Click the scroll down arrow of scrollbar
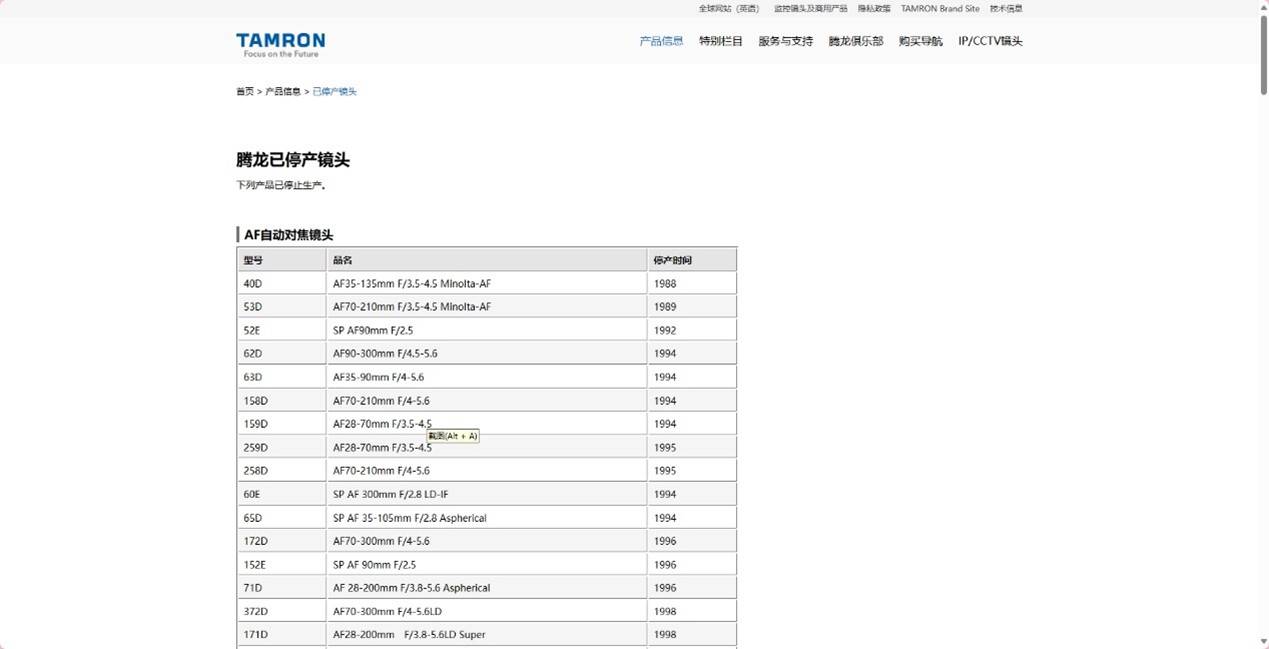This screenshot has height=649, width=1269. pyautogui.click(x=1263, y=641)
